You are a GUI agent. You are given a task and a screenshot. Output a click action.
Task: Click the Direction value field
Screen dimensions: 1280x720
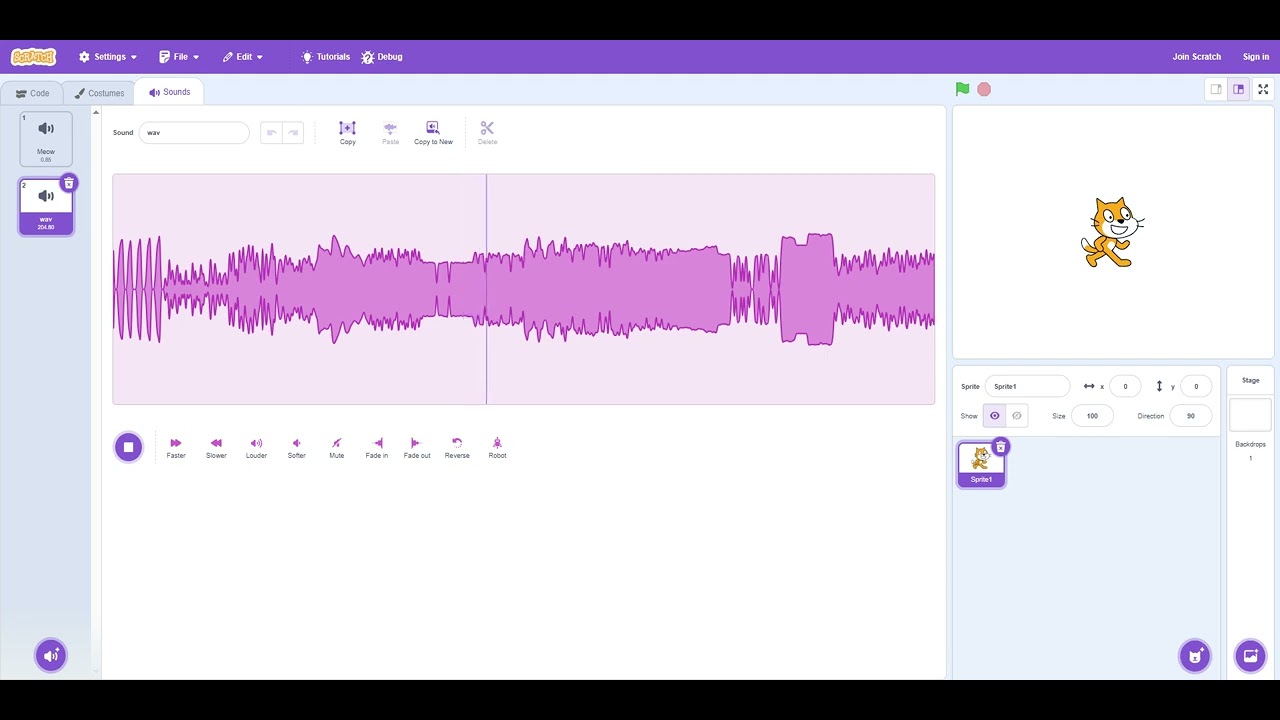pyautogui.click(x=1190, y=416)
